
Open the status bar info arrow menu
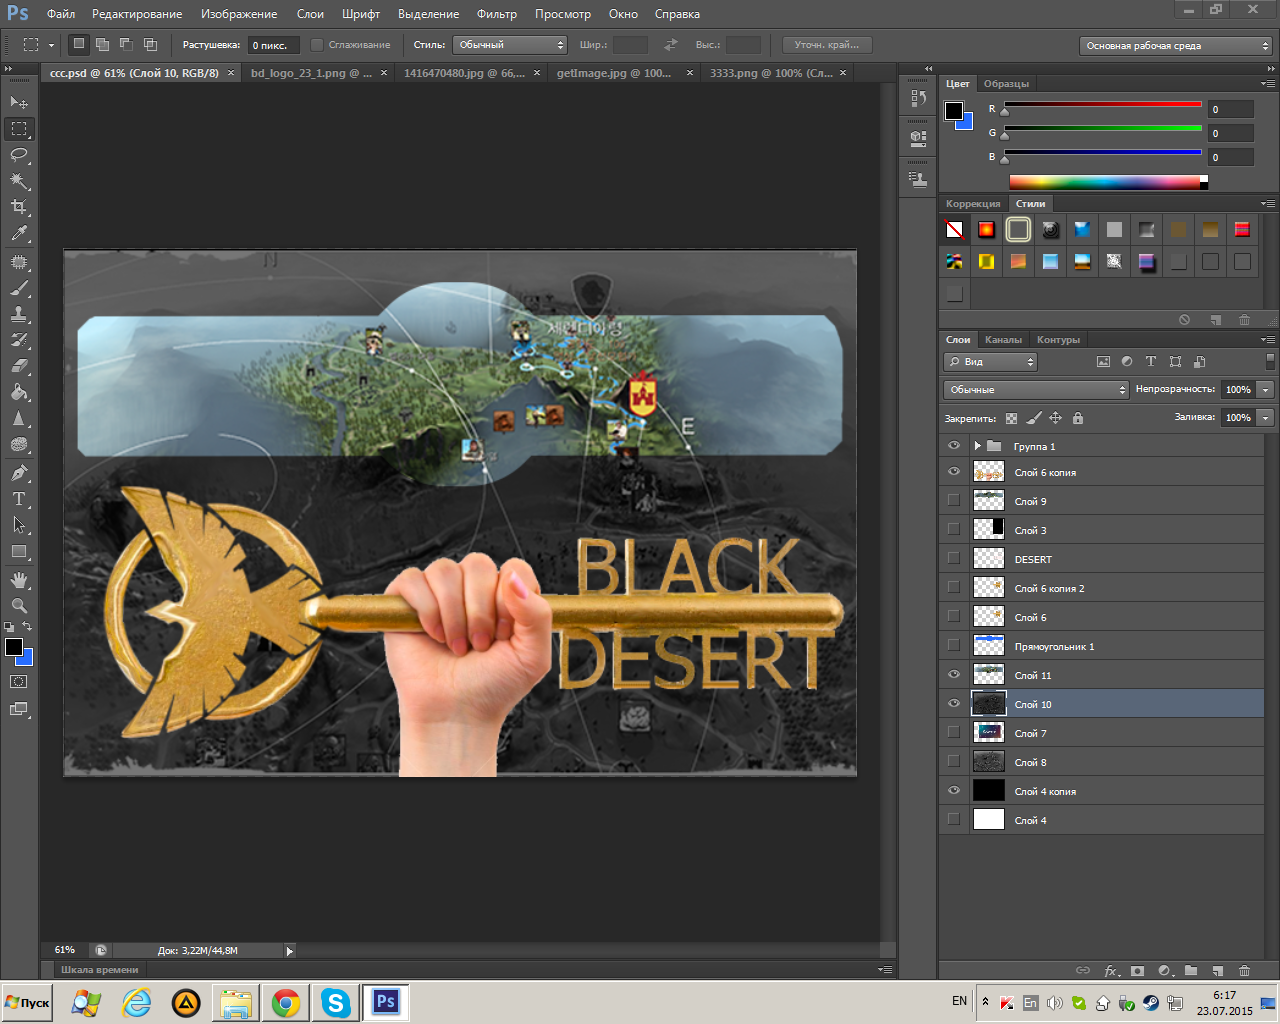pos(290,951)
